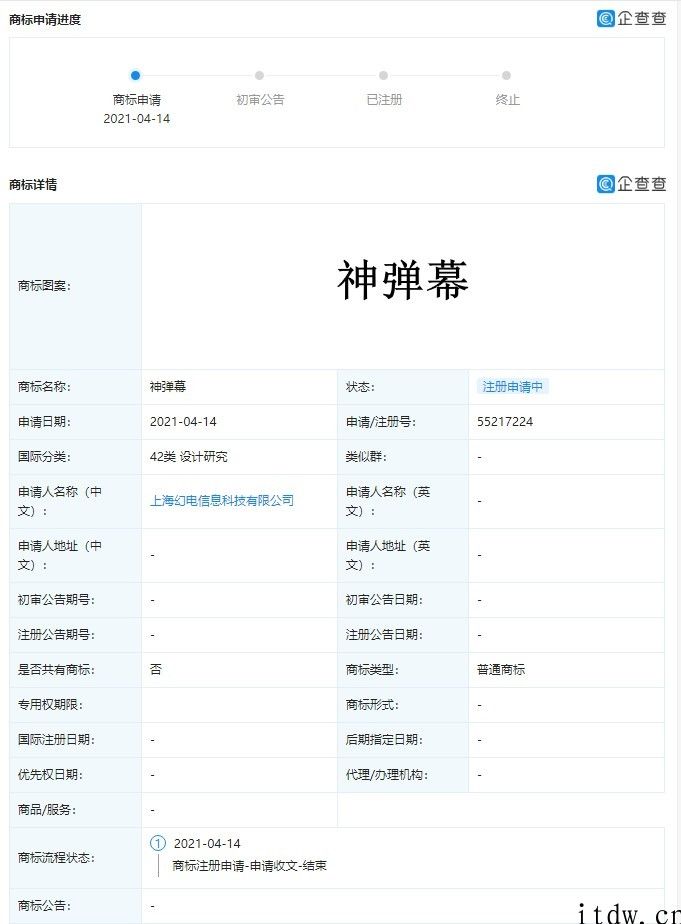This screenshot has width=681, height=924.
Task: Click the 代理/办理机构 label cell
Action: pyautogui.click(x=403, y=775)
